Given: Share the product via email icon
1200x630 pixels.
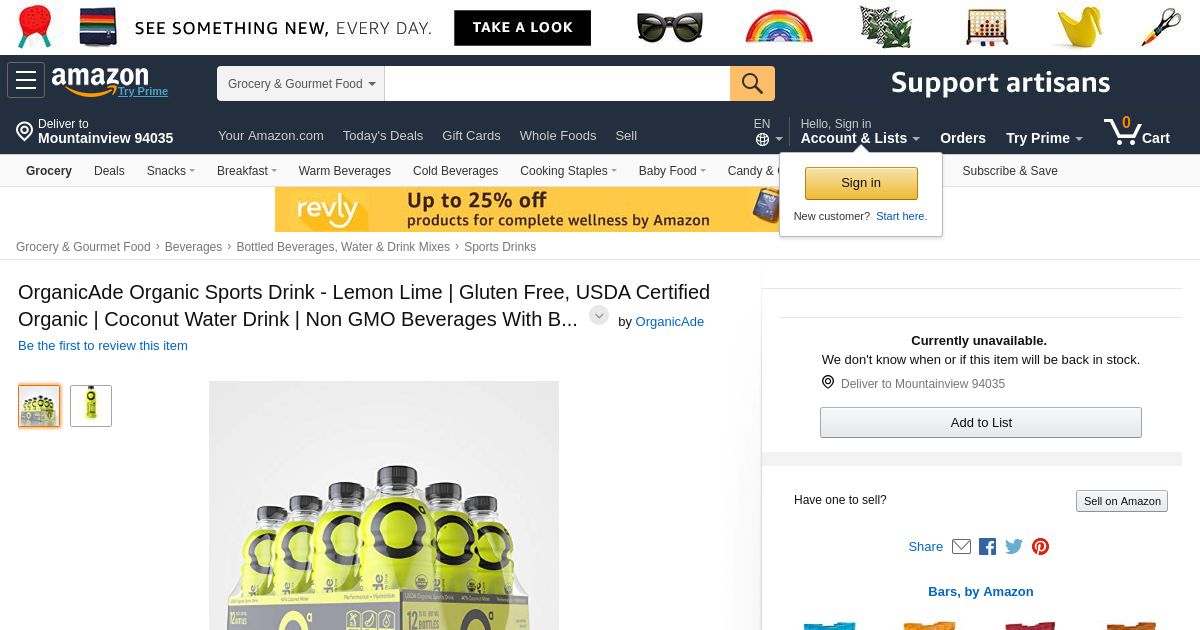Looking at the screenshot, I should tap(961, 546).
